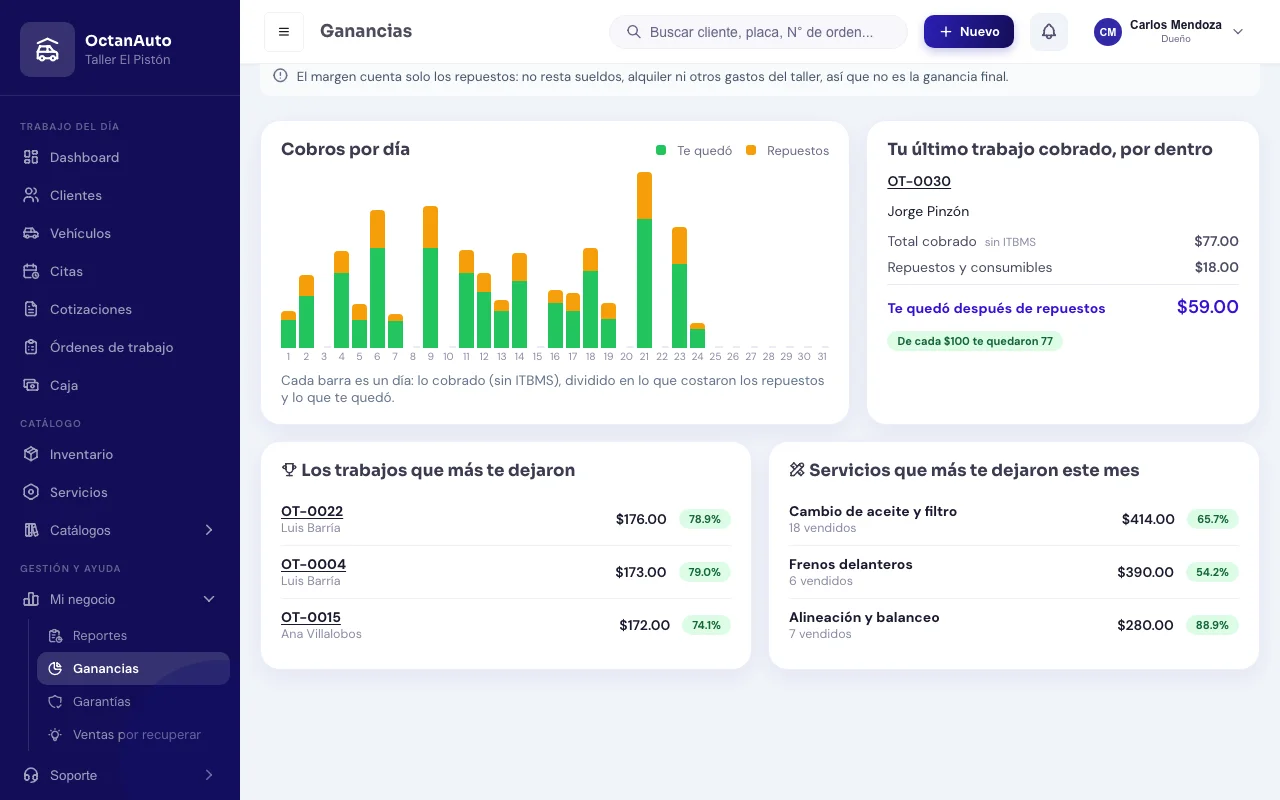Expand the Catálogos submenu chevron

point(209,530)
